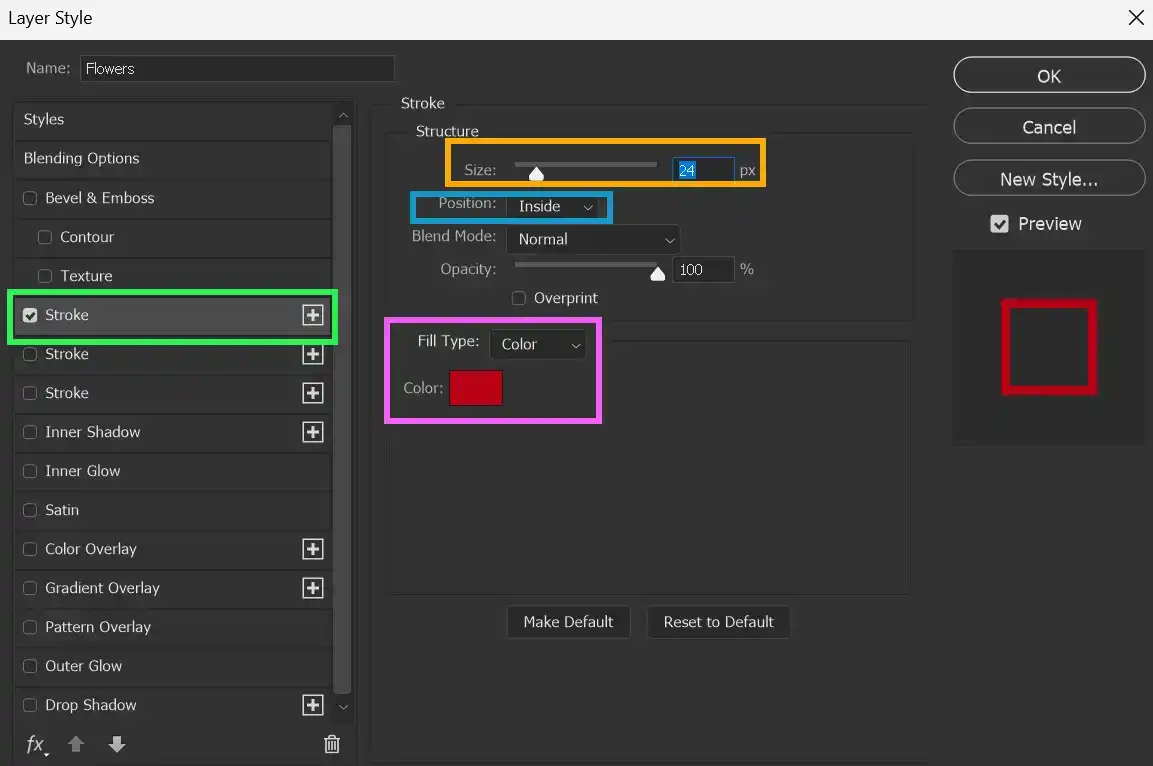The width and height of the screenshot is (1153, 766).
Task: Open the Position dropdown
Action: click(560, 207)
